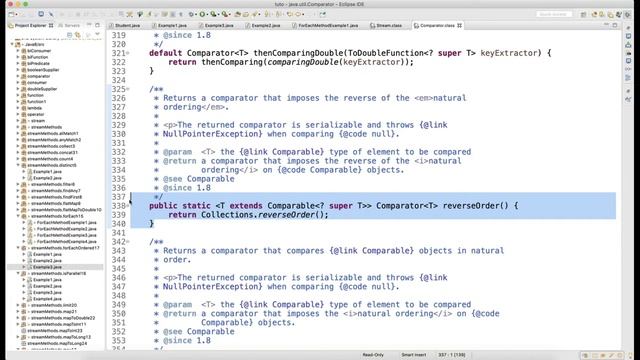The width and height of the screenshot is (640, 360).
Task: Fold the Javadoc comment at line 342
Action: [x=128, y=242]
